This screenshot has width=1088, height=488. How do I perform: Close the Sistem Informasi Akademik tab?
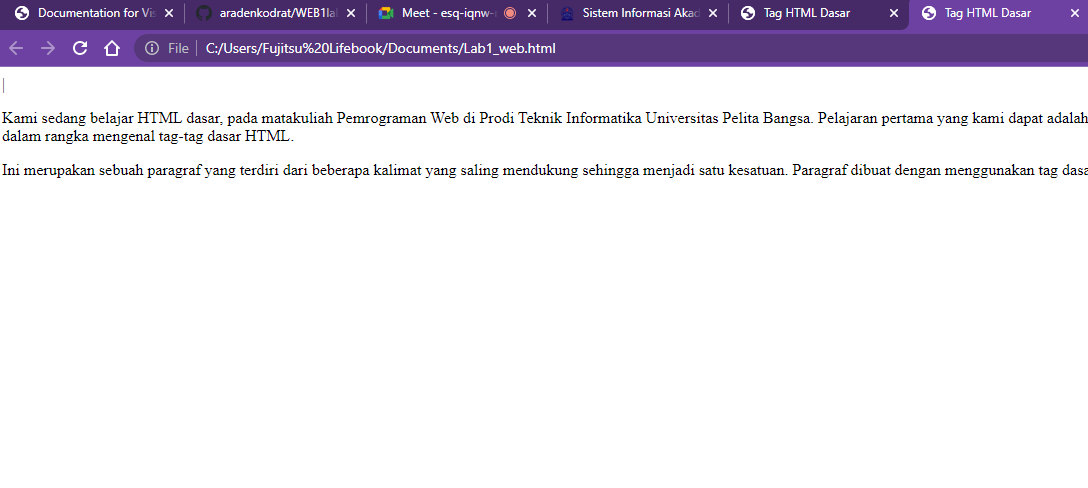[713, 13]
